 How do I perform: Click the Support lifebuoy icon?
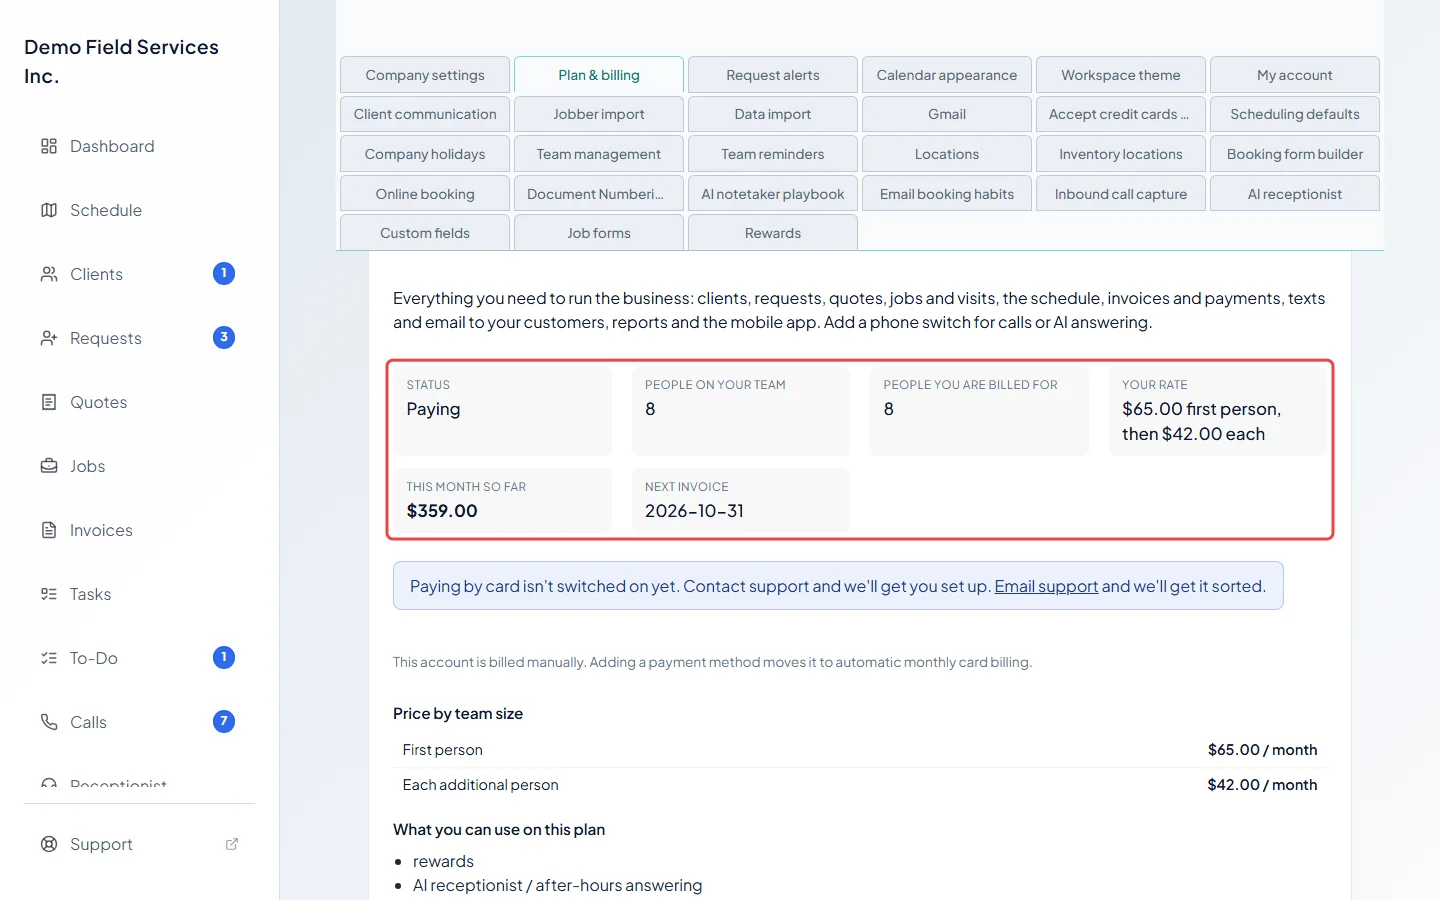point(49,844)
